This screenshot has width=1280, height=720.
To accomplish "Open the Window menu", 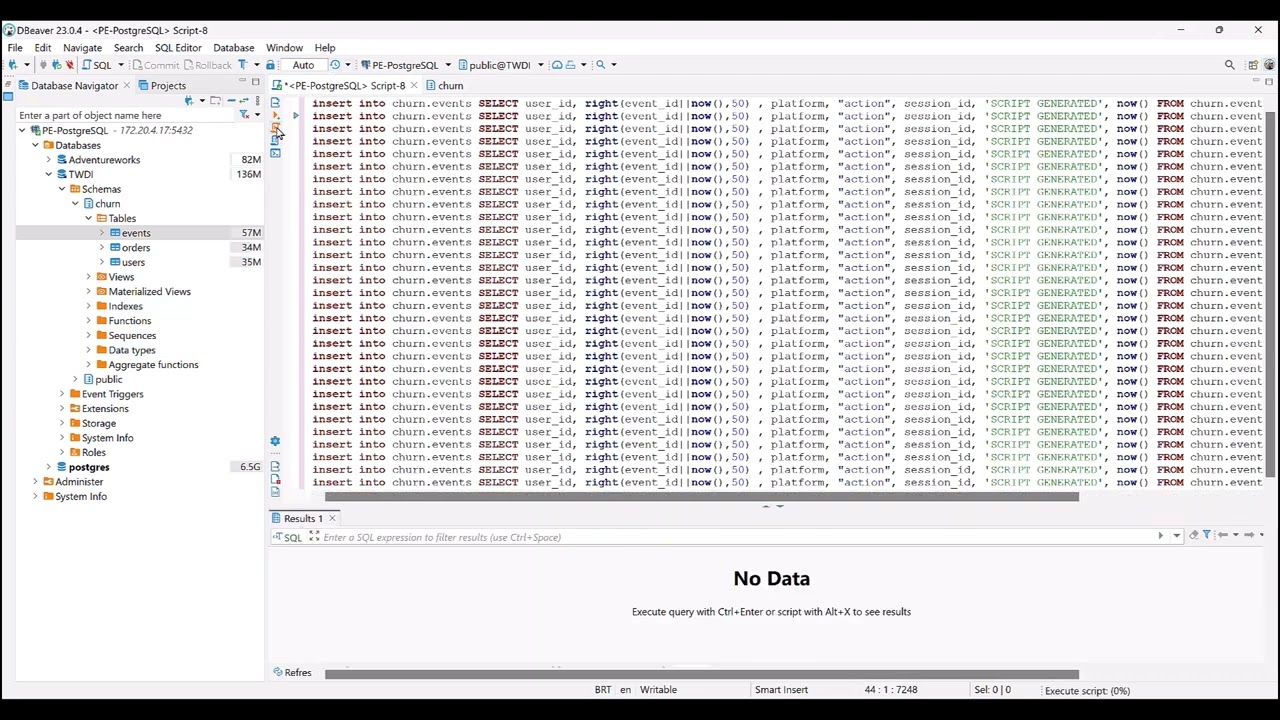I will (284, 47).
